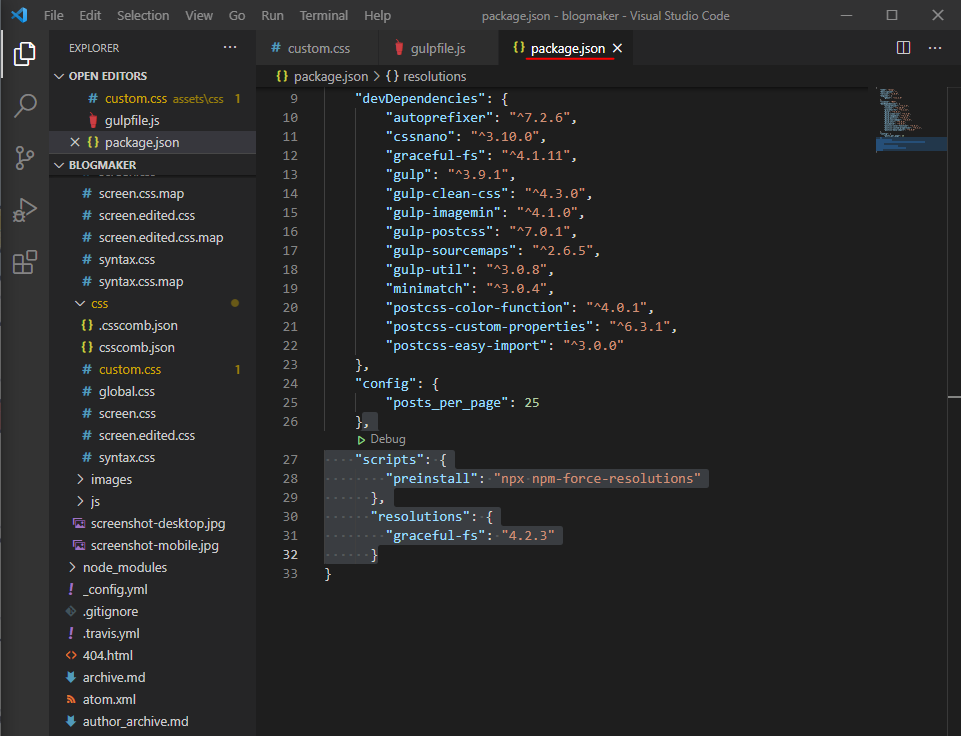Open the Selection menu
The width and height of the screenshot is (961, 736).
pyautogui.click(x=143, y=15)
